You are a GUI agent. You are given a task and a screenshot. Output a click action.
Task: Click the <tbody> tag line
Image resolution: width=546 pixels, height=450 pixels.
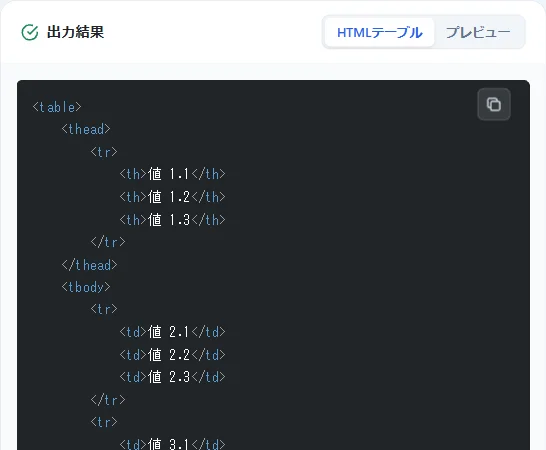(86, 287)
